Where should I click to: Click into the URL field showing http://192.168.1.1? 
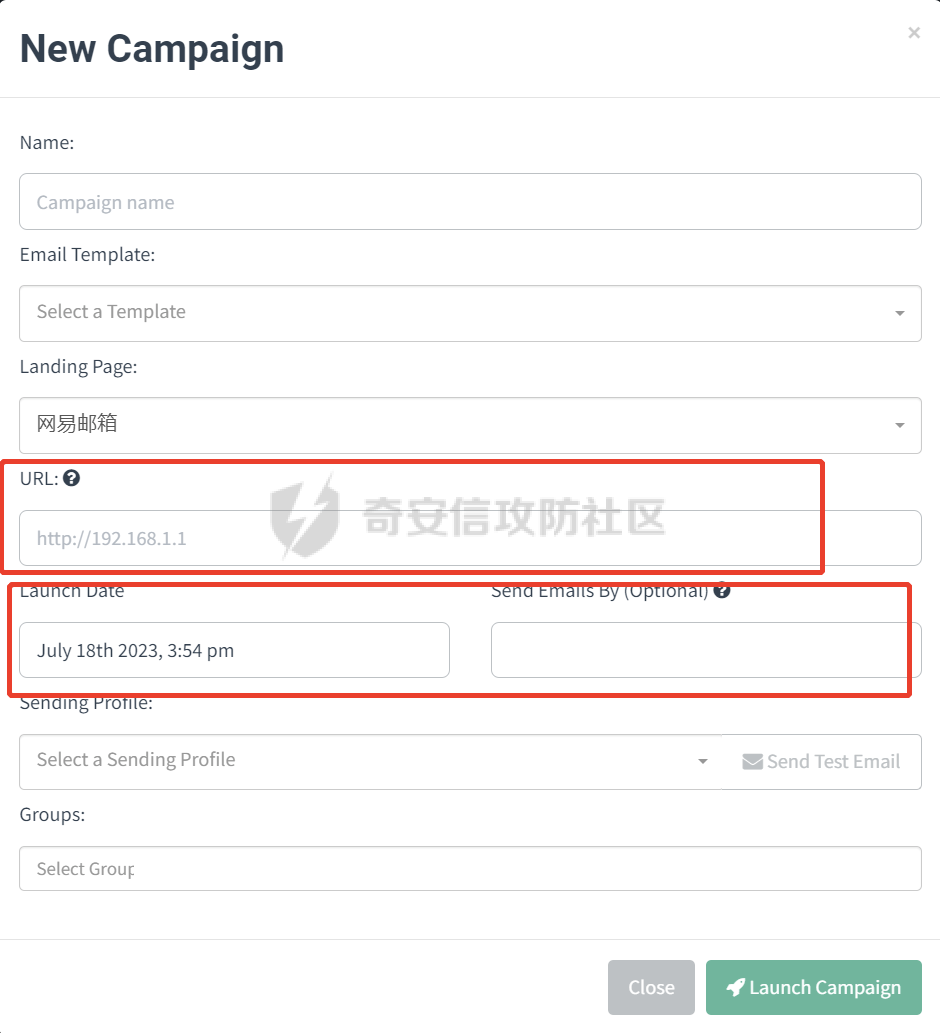(470, 538)
